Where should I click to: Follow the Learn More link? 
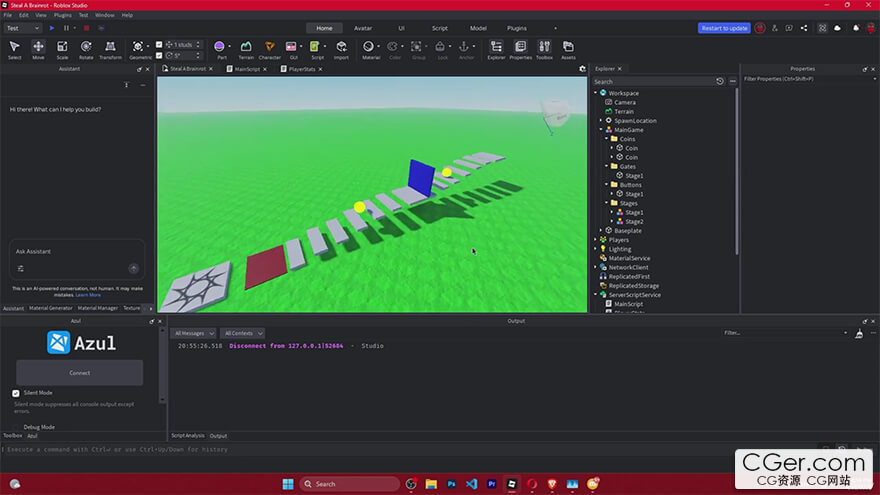(x=88, y=295)
